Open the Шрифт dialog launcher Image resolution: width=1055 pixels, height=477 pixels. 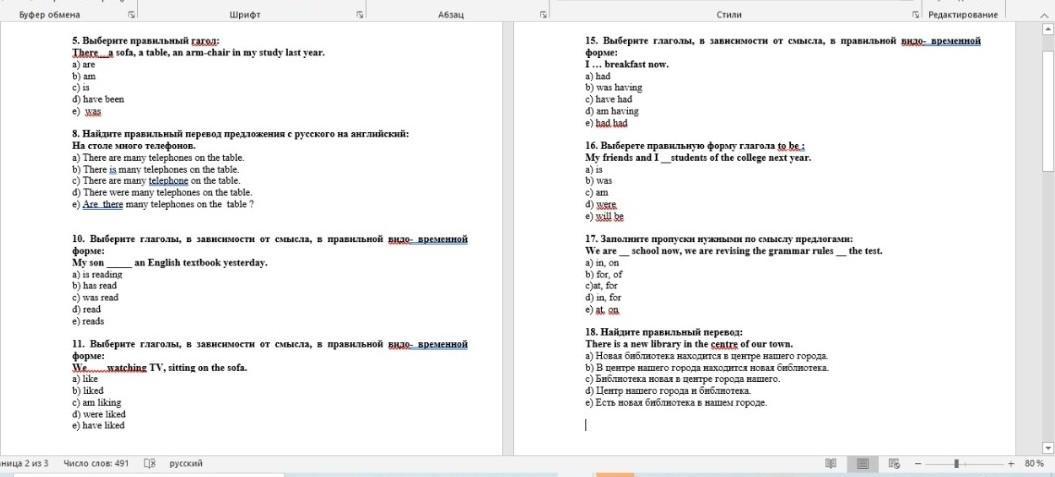coord(360,15)
